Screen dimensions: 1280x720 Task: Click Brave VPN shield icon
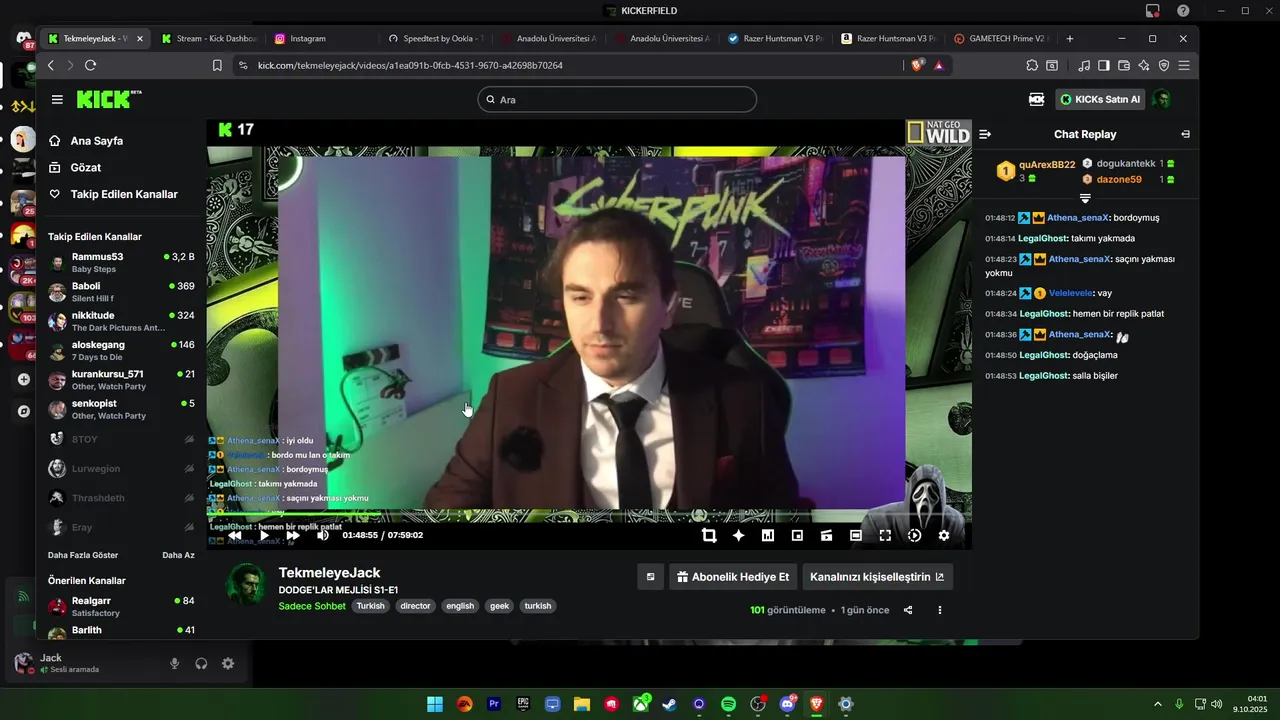tap(1164, 65)
